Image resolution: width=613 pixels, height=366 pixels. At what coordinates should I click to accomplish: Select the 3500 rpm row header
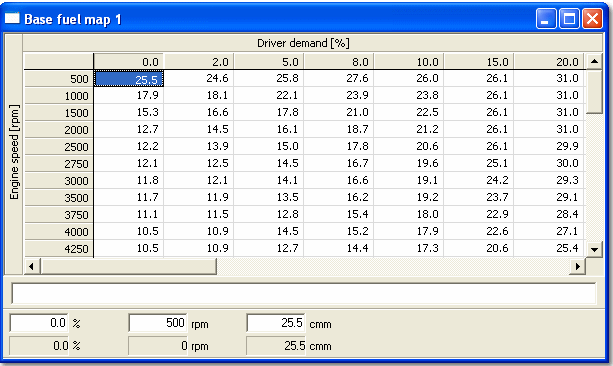coord(59,197)
